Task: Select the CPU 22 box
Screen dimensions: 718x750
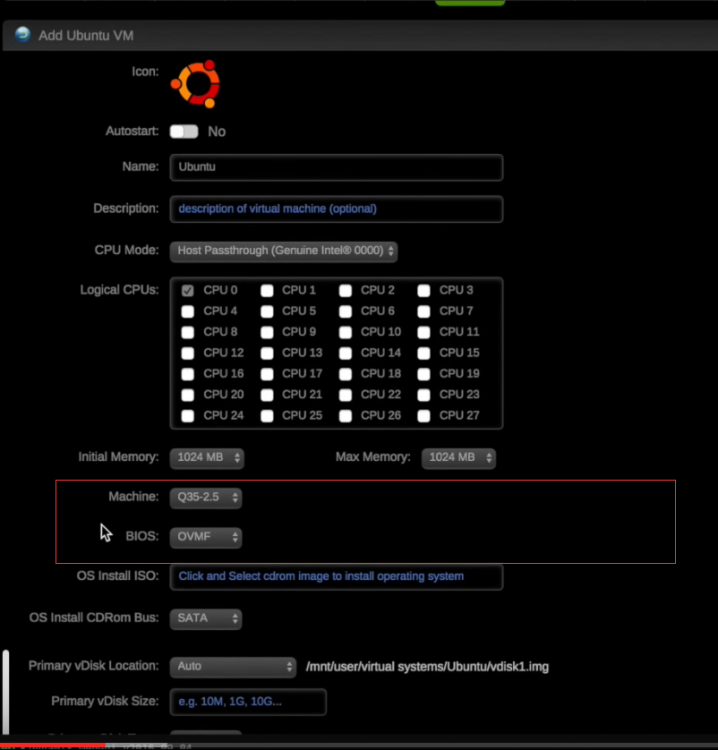Action: 345,395
